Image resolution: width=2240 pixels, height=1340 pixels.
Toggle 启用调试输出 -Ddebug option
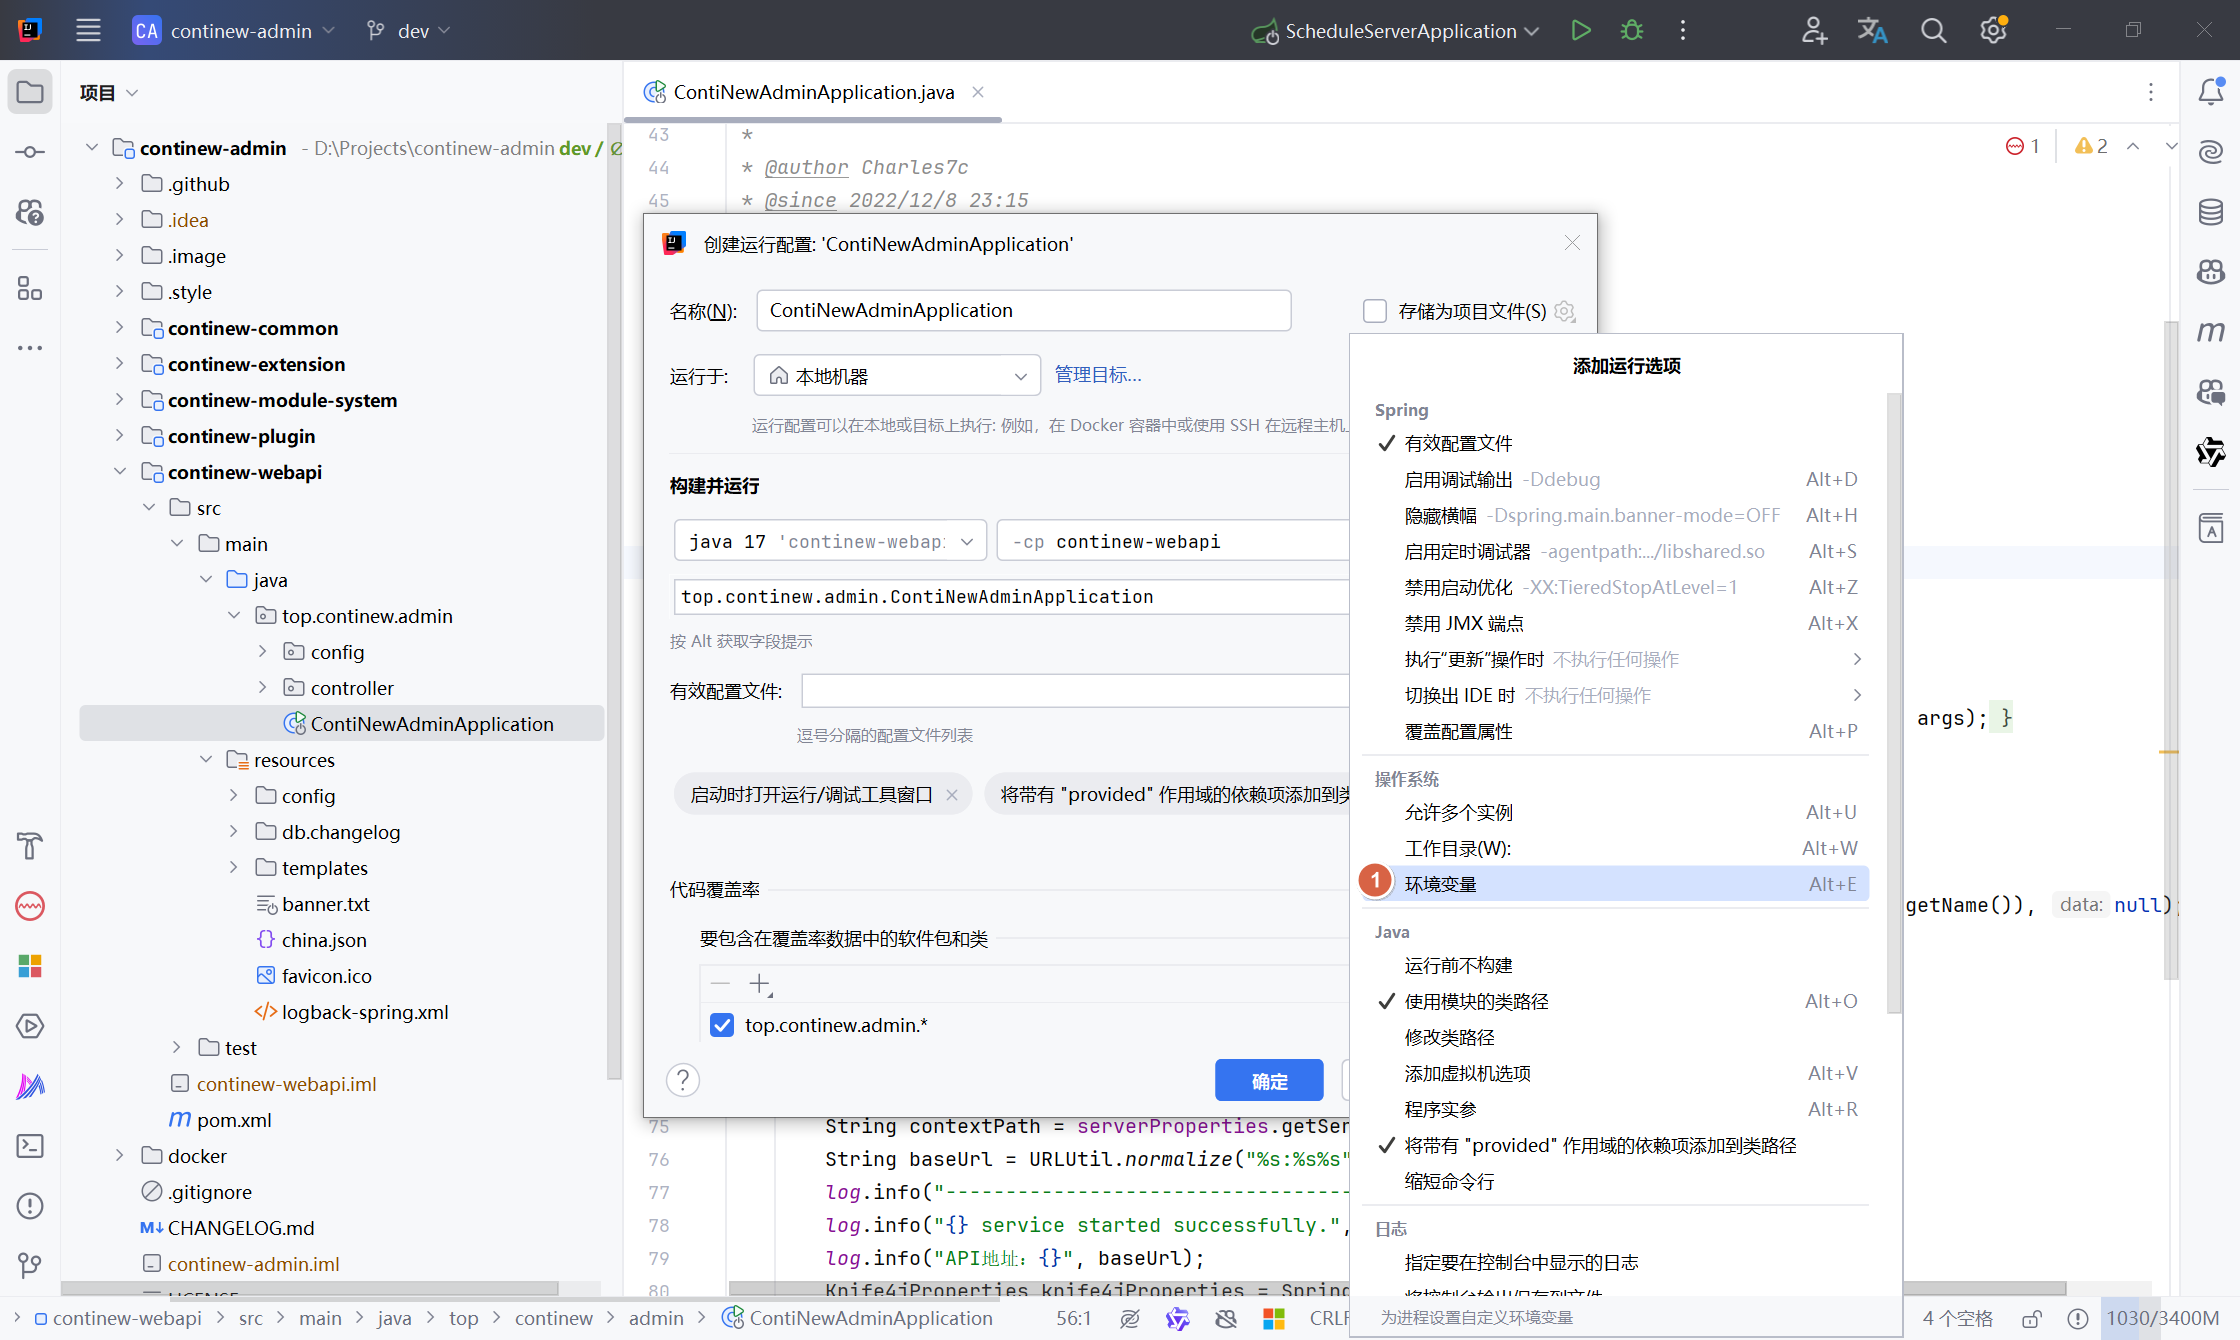coord(1615,480)
